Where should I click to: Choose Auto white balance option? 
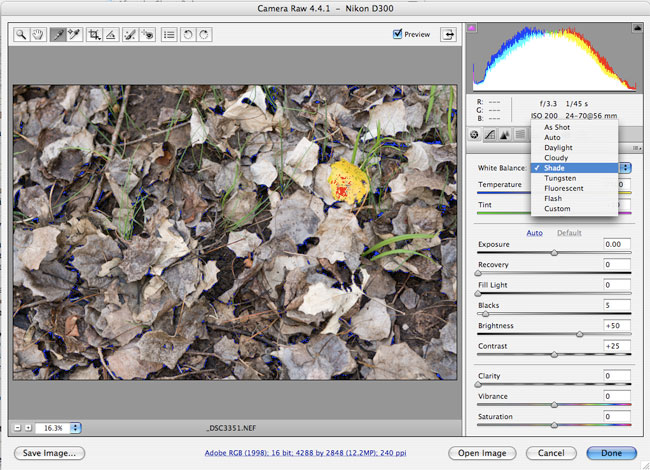click(574, 137)
